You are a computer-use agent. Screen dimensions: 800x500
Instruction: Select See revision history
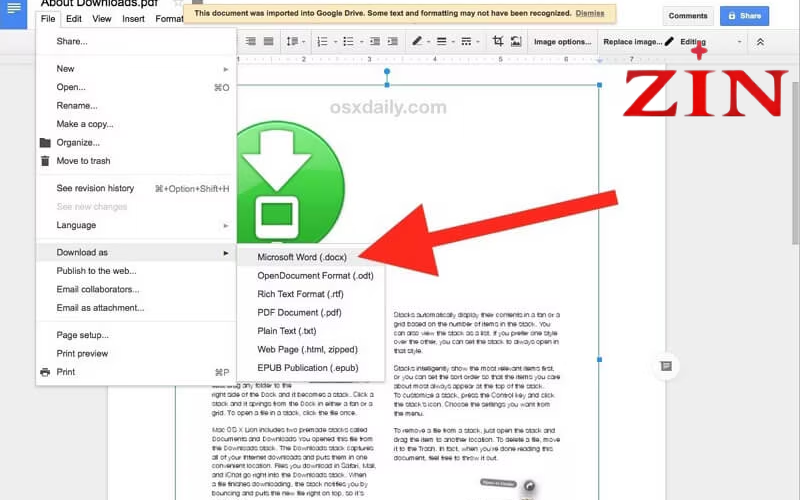pyautogui.click(x=136, y=188)
